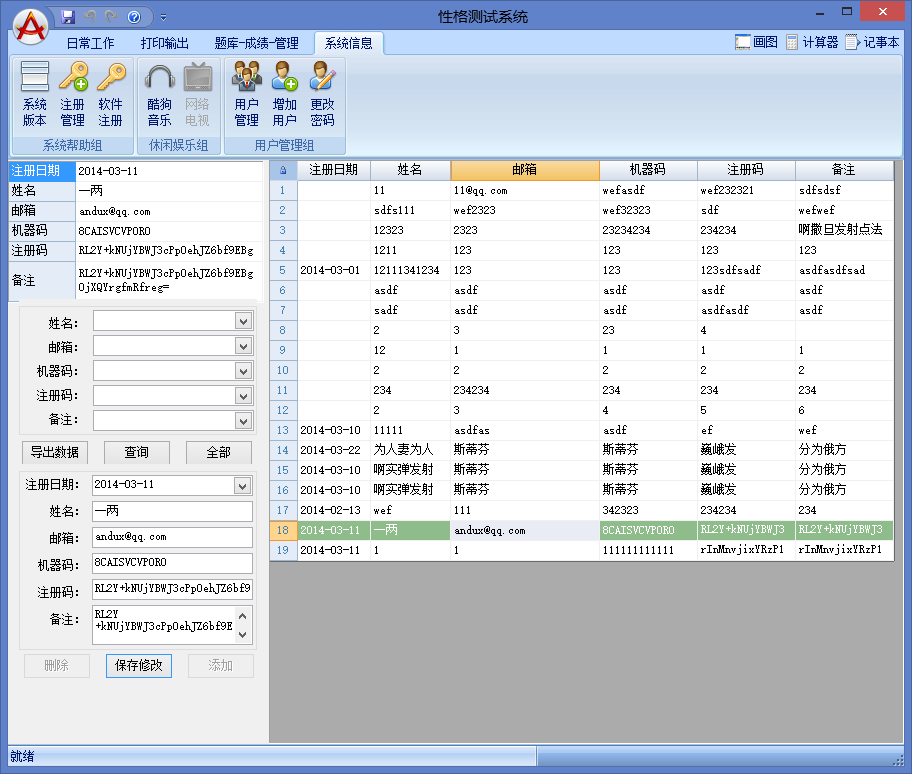Open the 更改密码 tool
912x774 pixels.
point(322,95)
